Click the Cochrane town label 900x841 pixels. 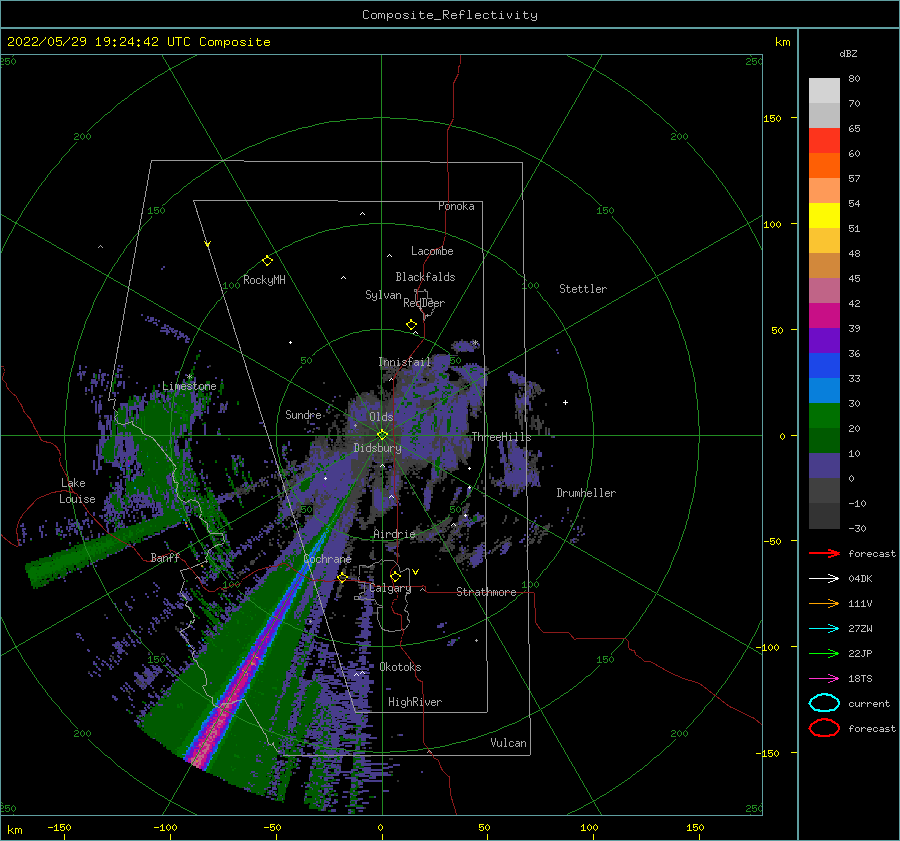point(327,559)
